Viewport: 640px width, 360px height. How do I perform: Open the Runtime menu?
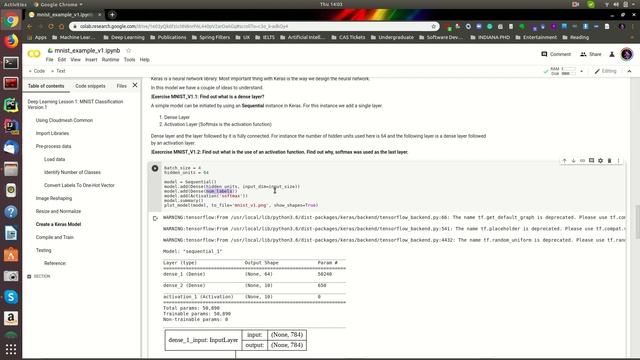coord(110,60)
